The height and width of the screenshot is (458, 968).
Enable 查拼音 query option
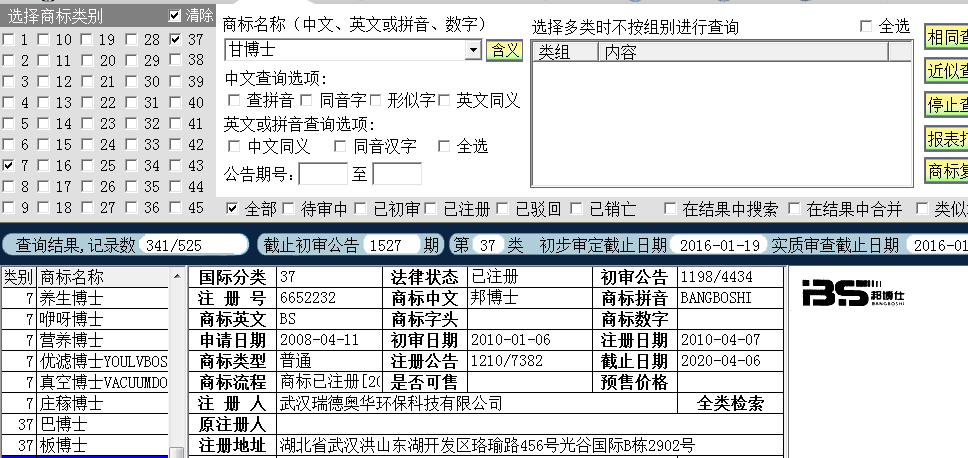[234, 100]
